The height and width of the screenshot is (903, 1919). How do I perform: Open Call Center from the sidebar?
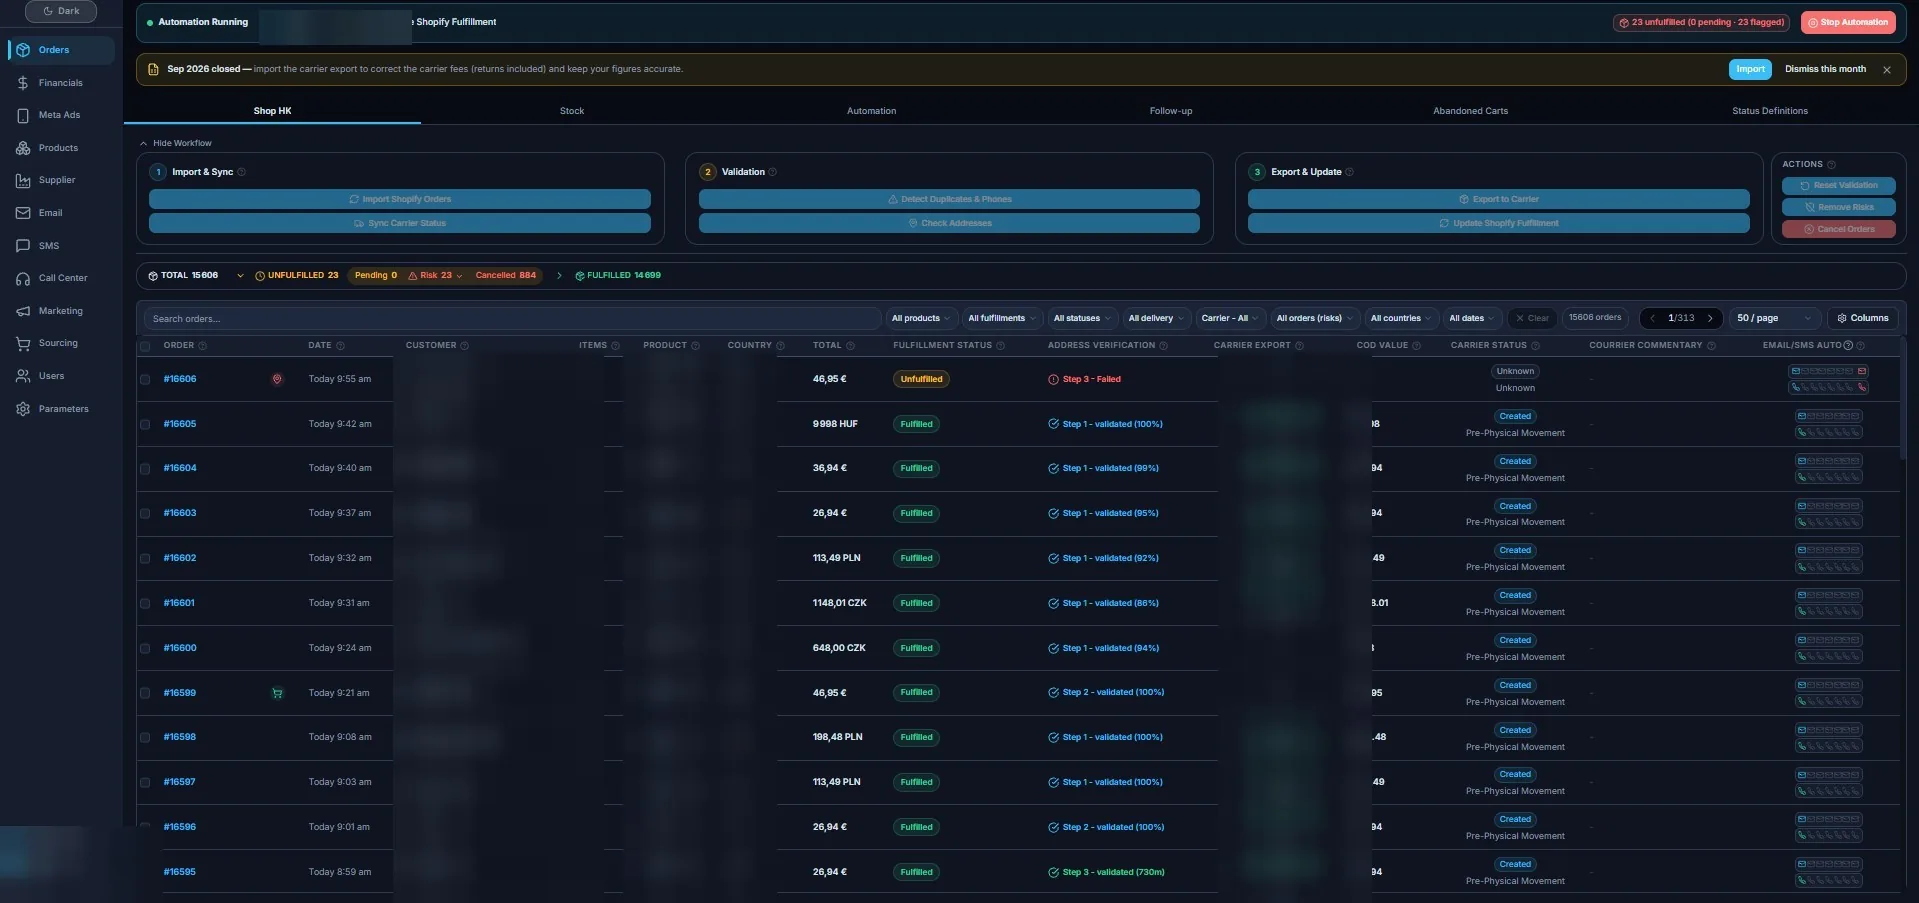(60, 278)
